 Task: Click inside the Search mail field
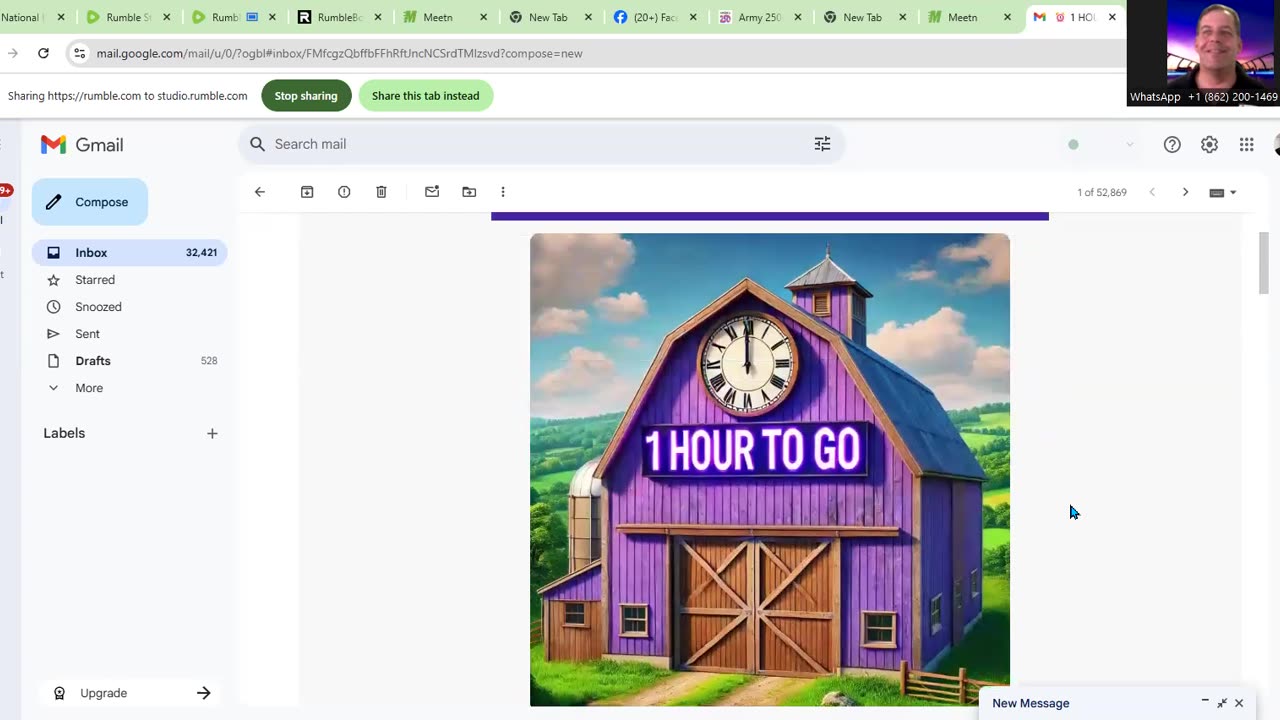(x=540, y=144)
